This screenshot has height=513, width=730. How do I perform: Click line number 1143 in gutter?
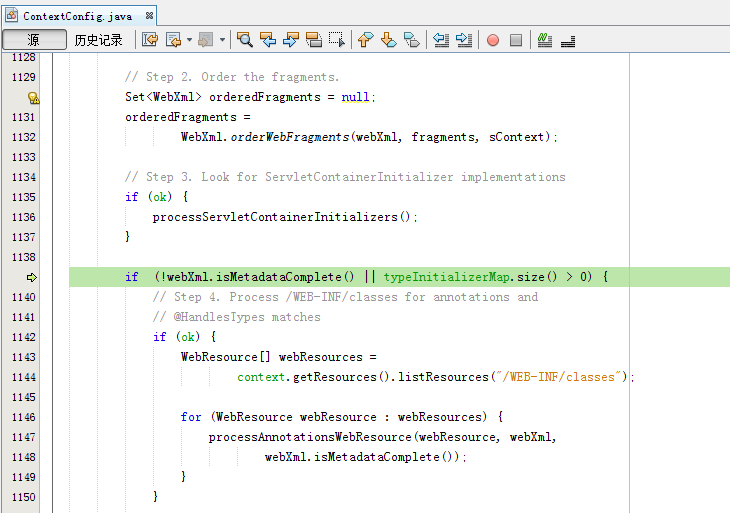click(23, 357)
